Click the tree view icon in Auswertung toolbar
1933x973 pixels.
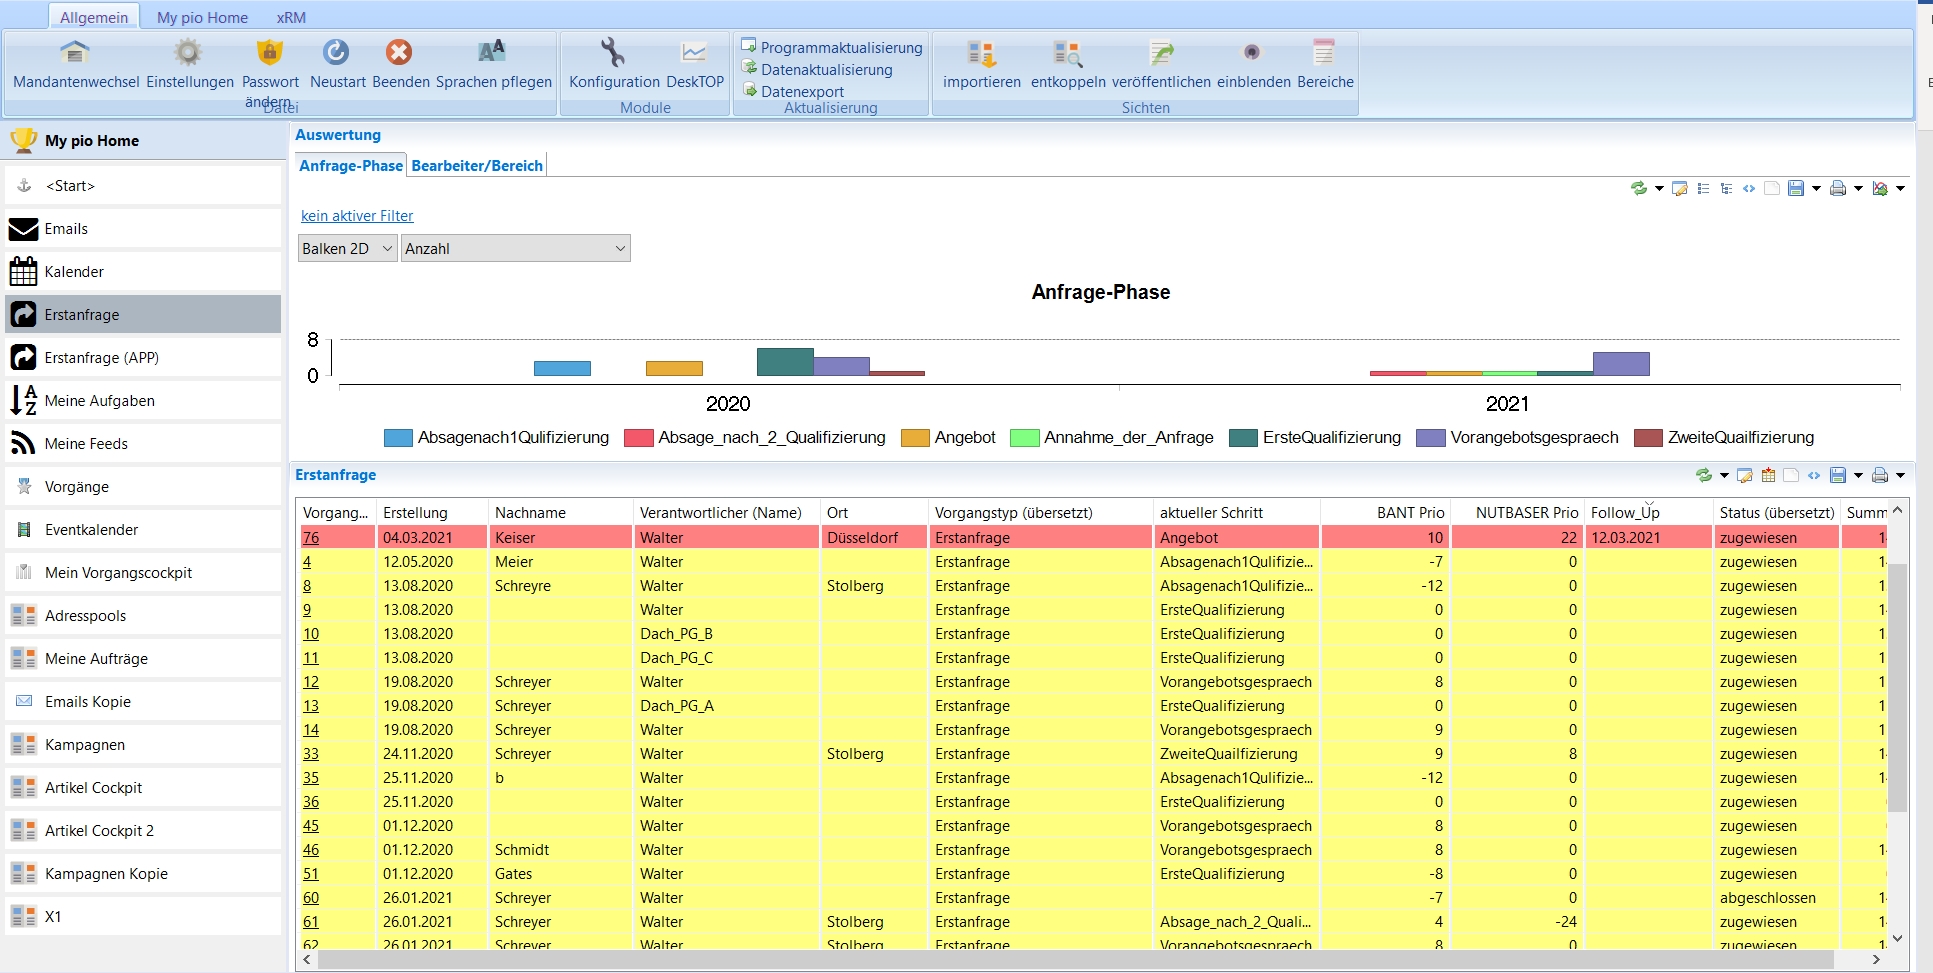click(x=1726, y=188)
